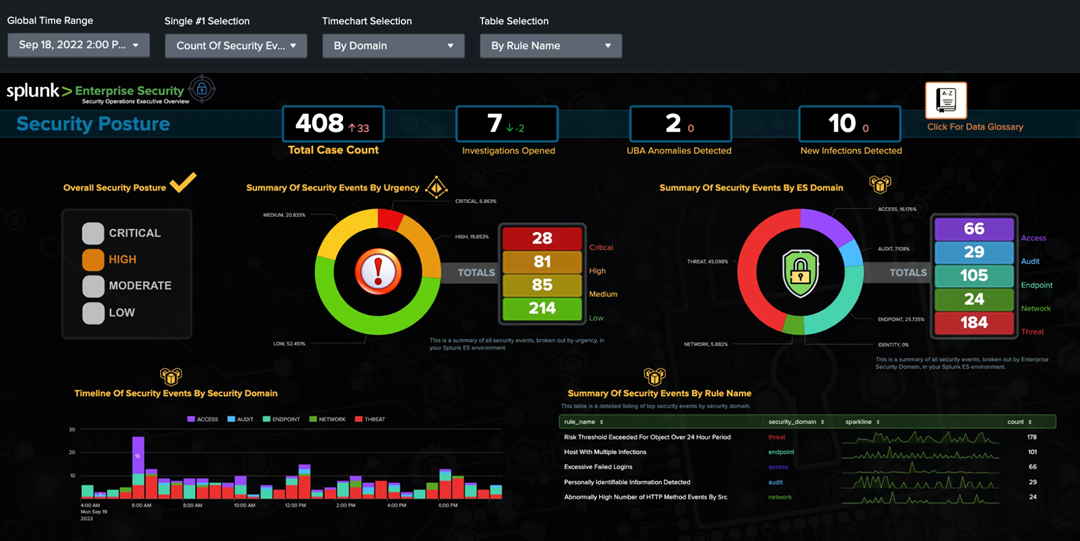Sort table by the count column header

(x=1017, y=422)
